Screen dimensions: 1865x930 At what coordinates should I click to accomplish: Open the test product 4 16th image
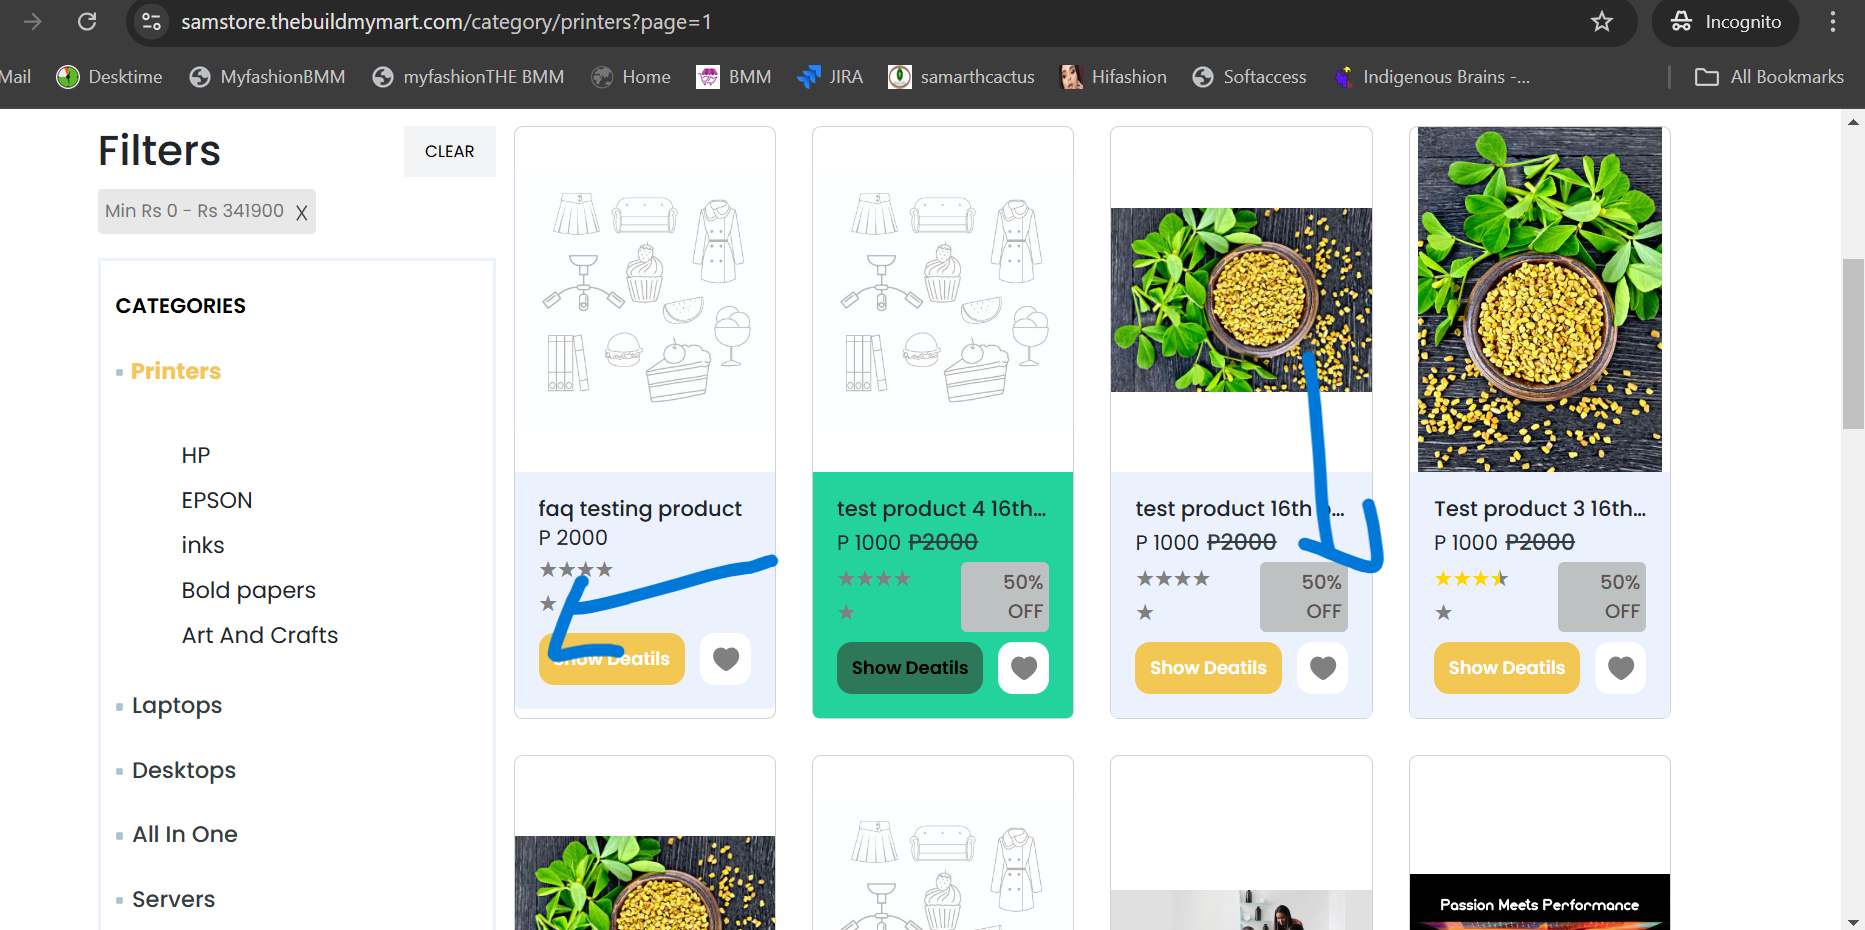(943, 300)
